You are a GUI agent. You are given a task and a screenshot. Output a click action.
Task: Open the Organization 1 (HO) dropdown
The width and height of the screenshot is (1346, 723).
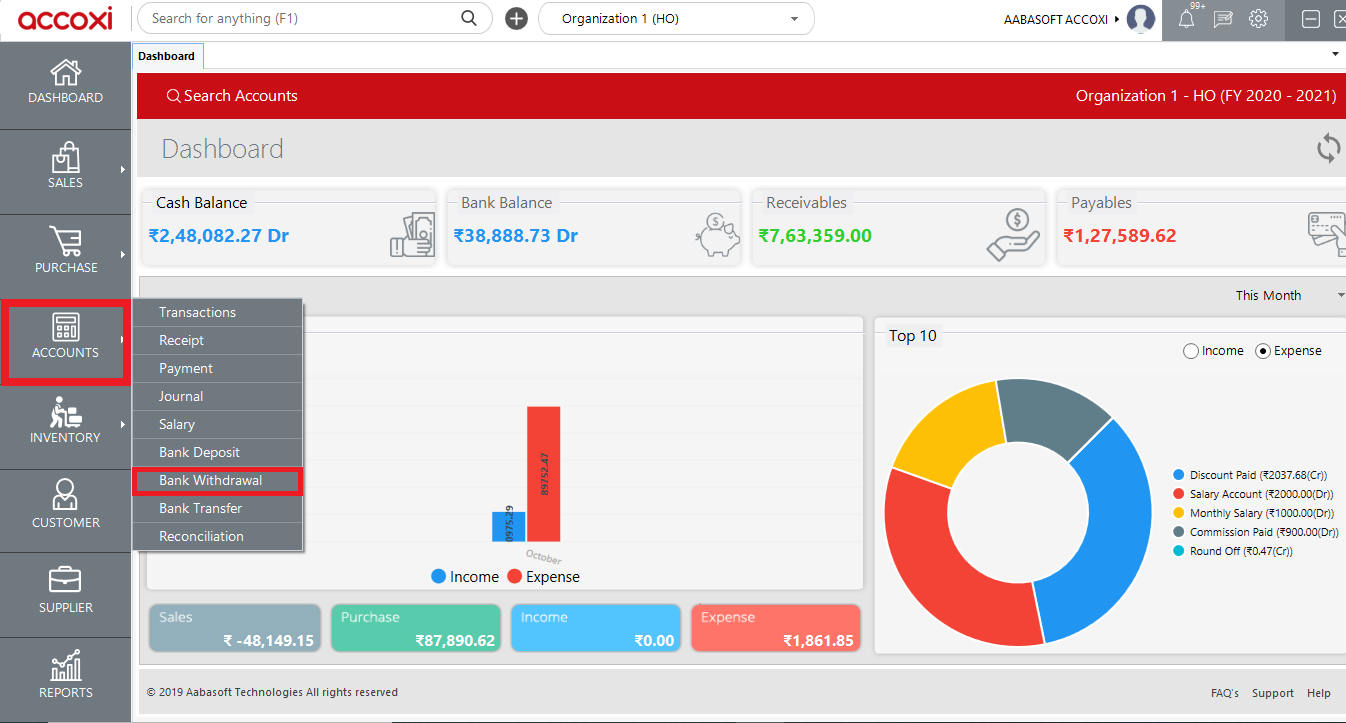[x=676, y=18]
